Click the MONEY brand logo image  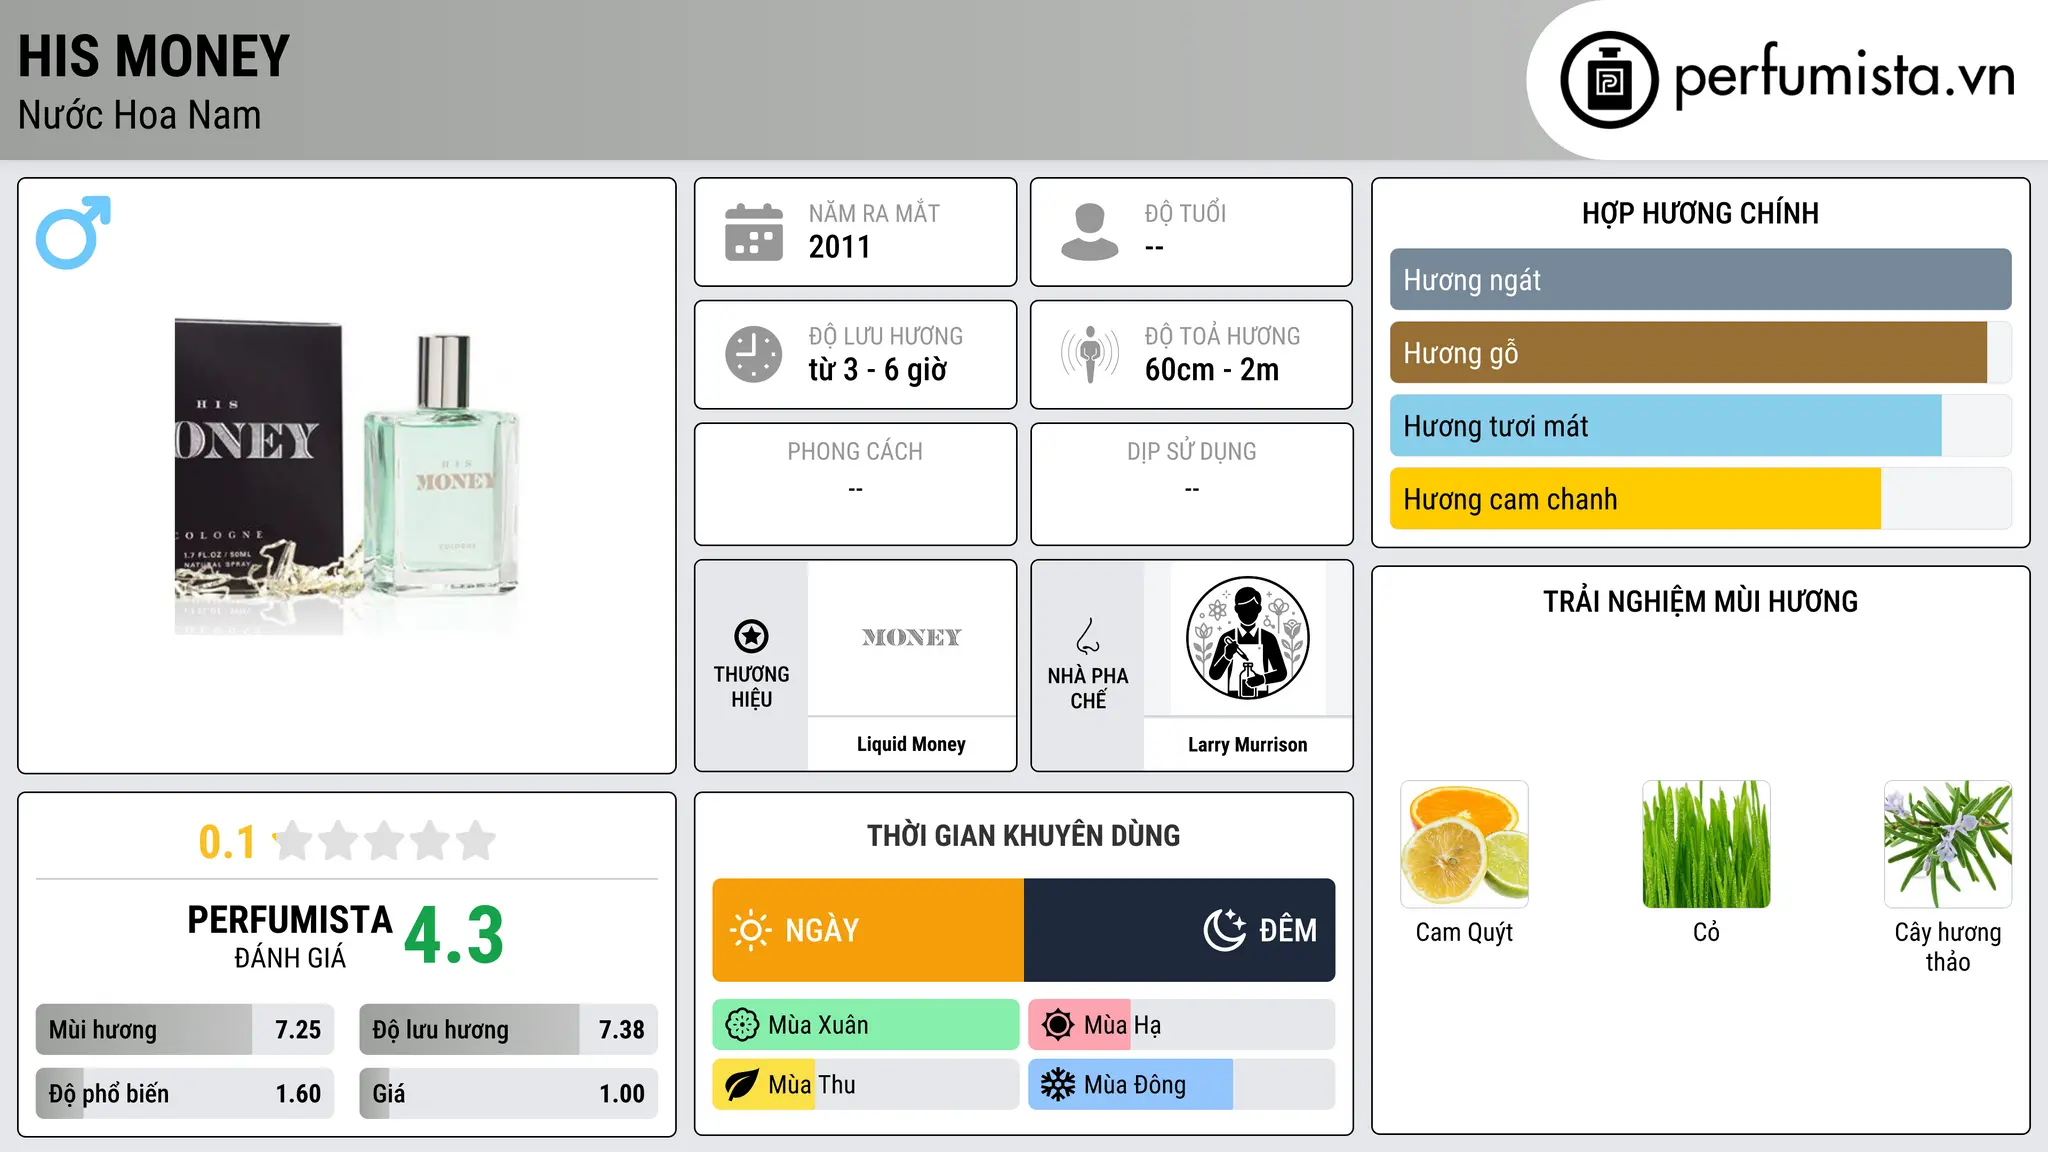(x=911, y=638)
